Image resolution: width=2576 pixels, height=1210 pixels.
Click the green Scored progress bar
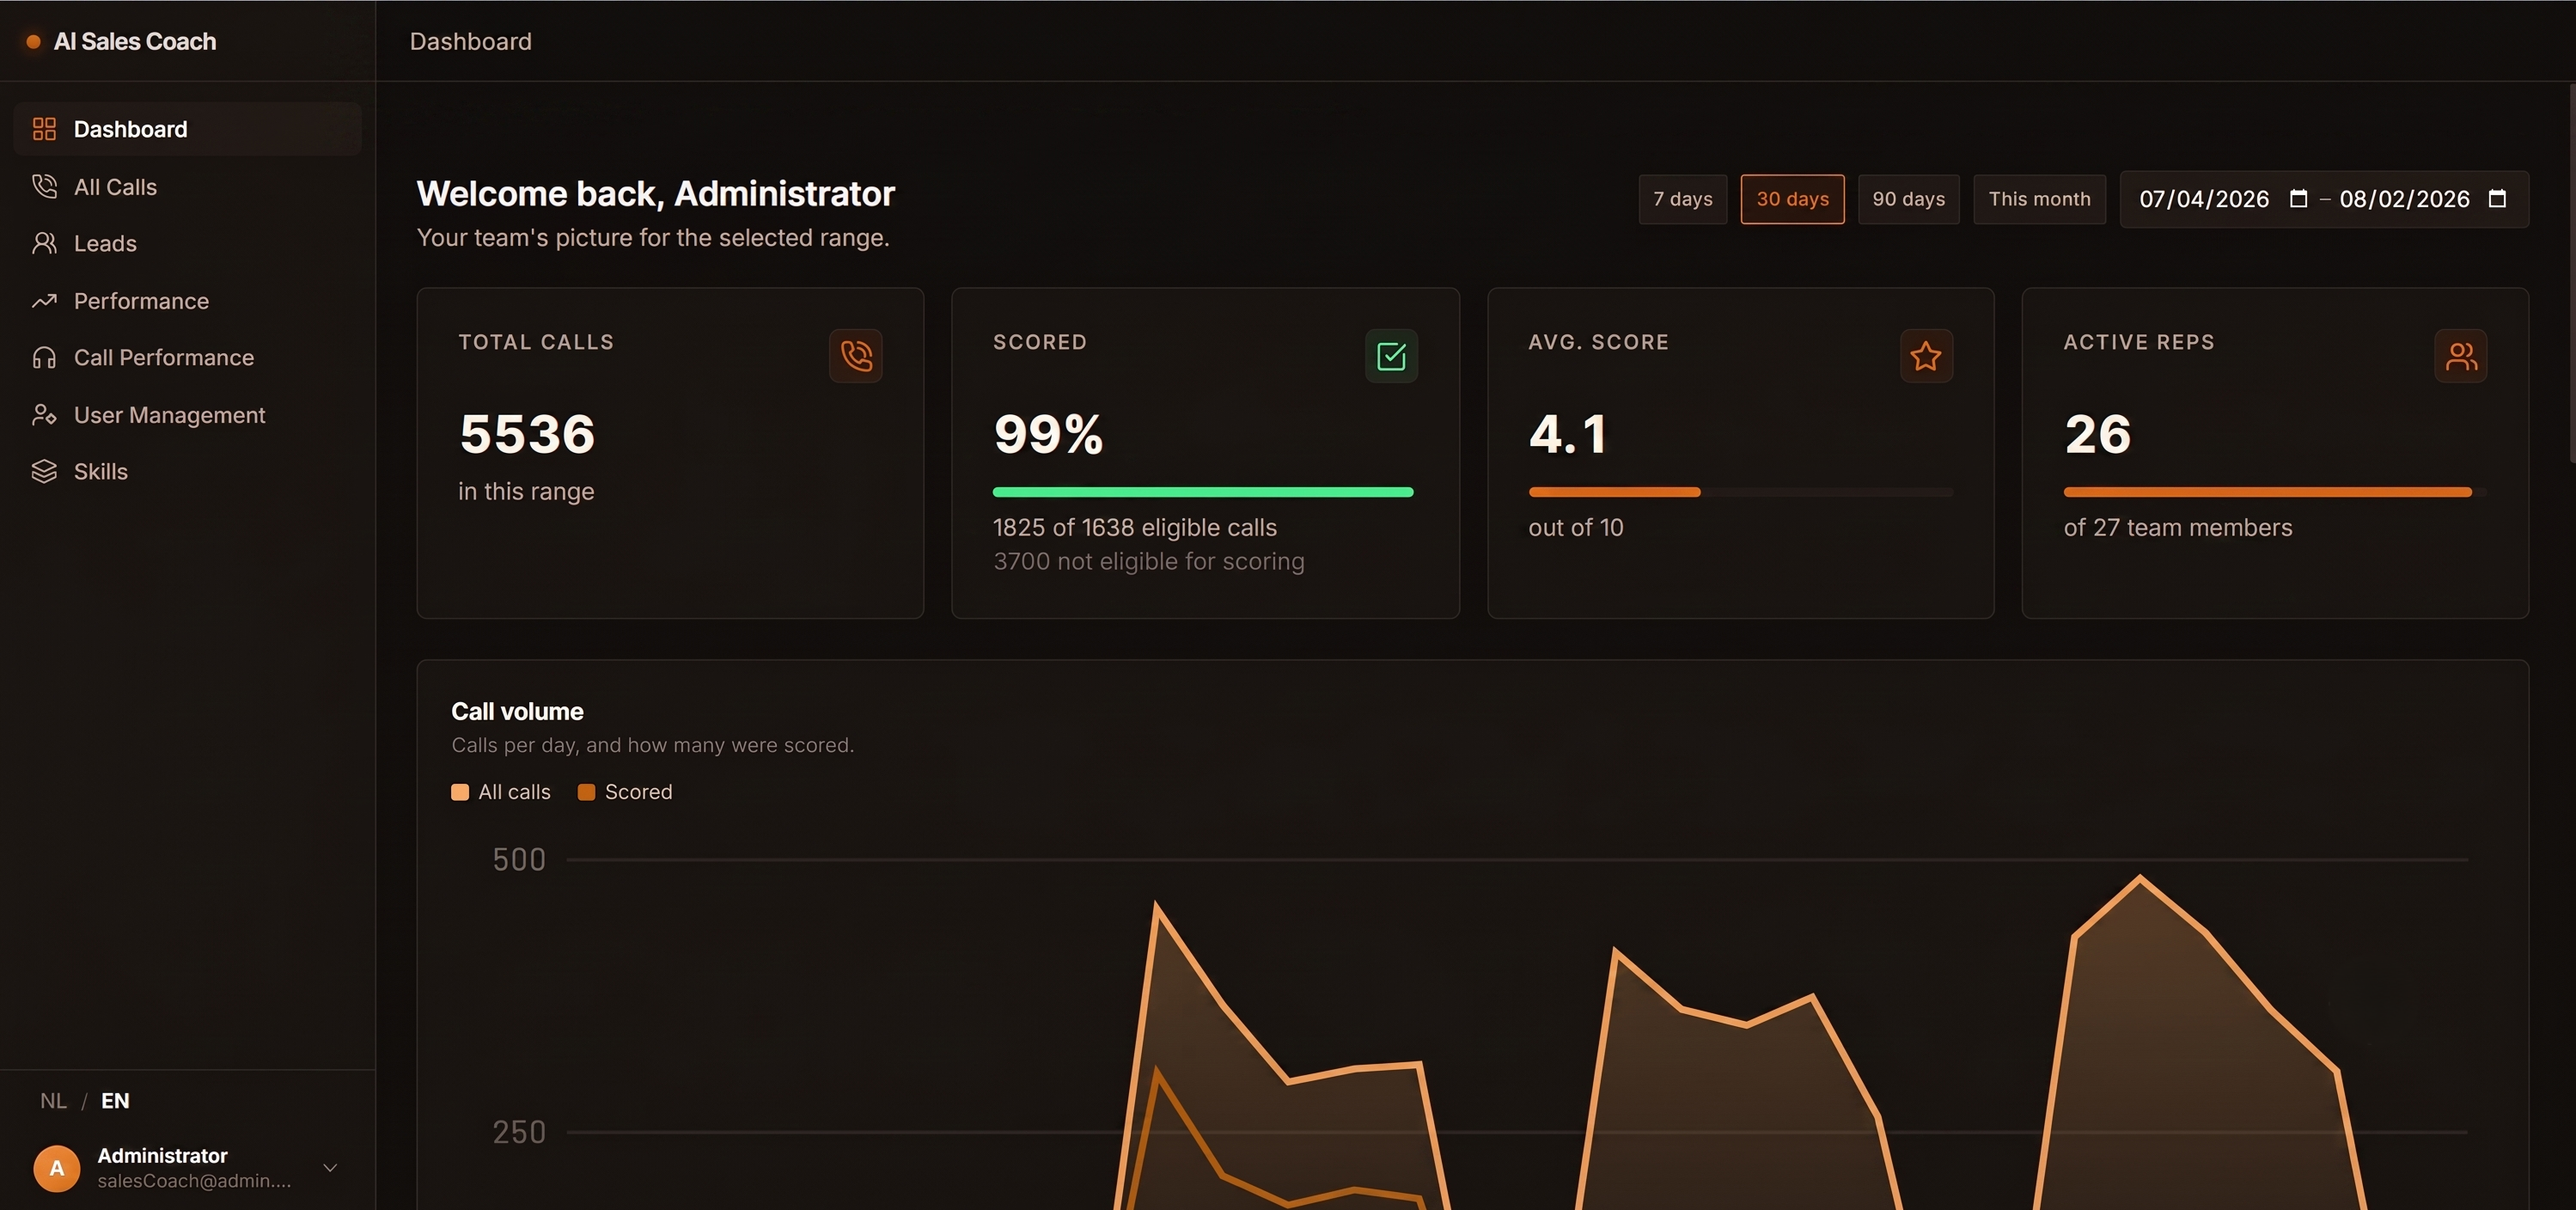tap(1203, 492)
